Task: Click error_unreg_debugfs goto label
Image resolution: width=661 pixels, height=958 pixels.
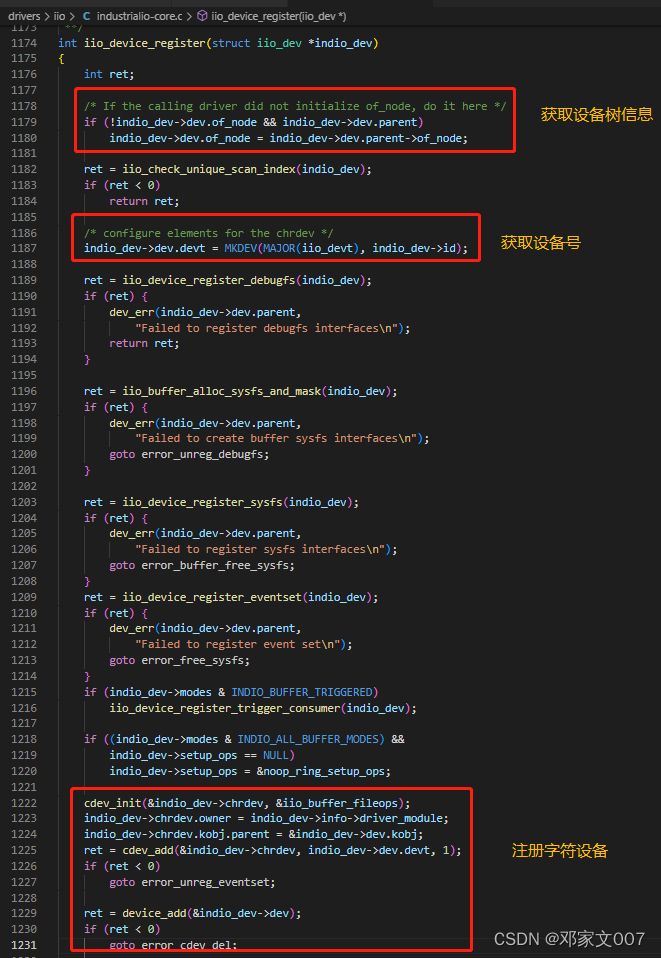Action: tap(203, 454)
